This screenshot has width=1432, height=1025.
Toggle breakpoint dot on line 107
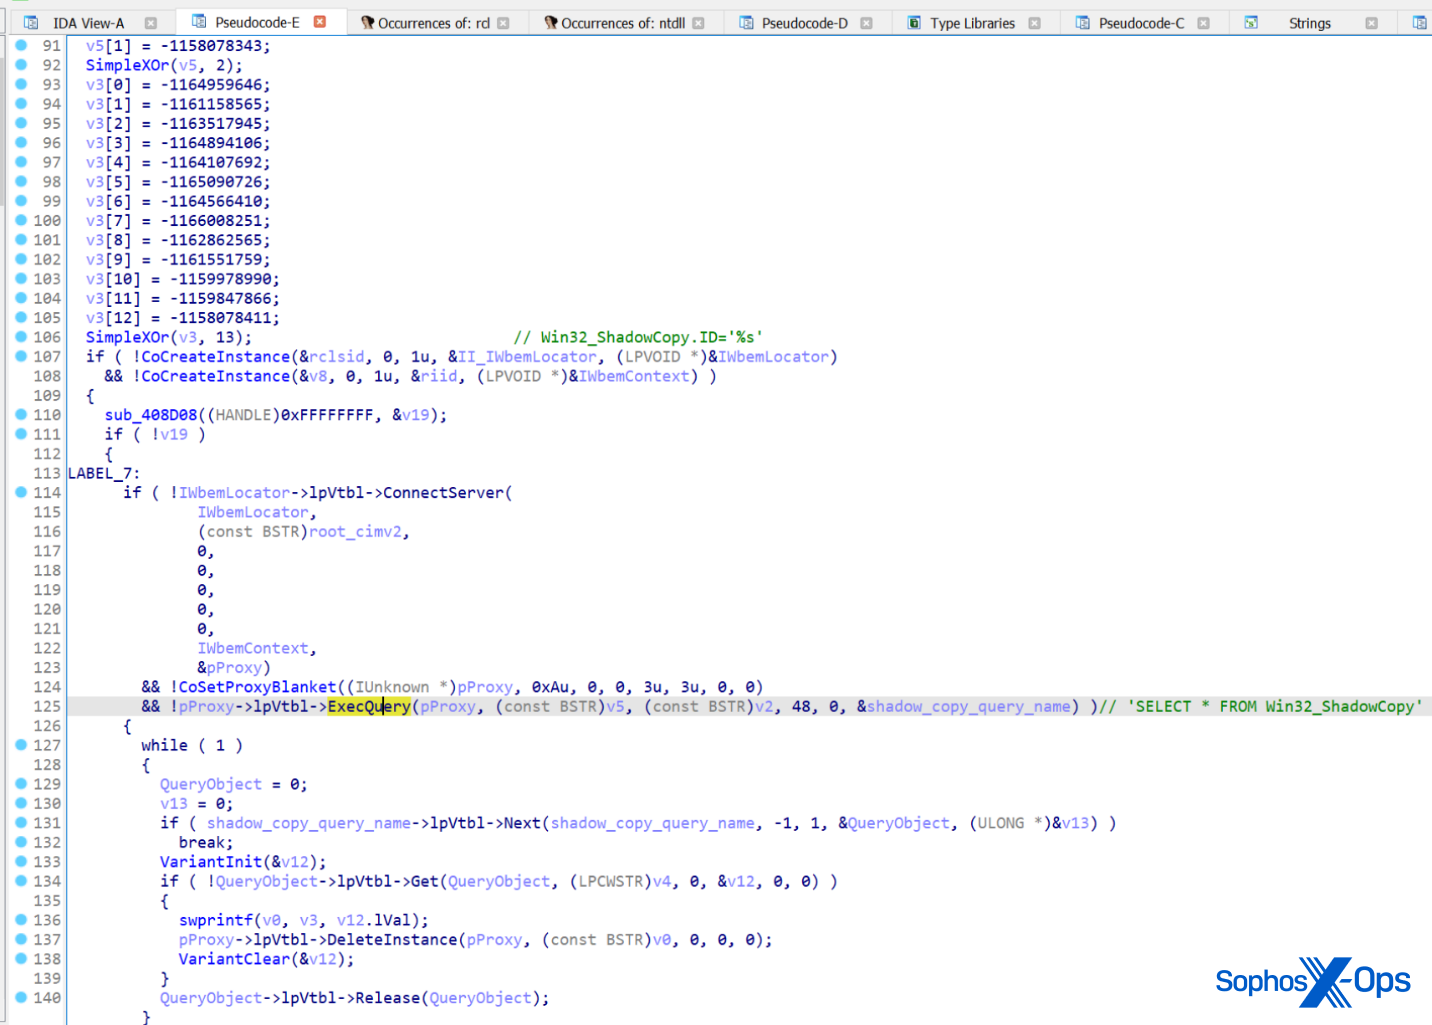coord(21,356)
